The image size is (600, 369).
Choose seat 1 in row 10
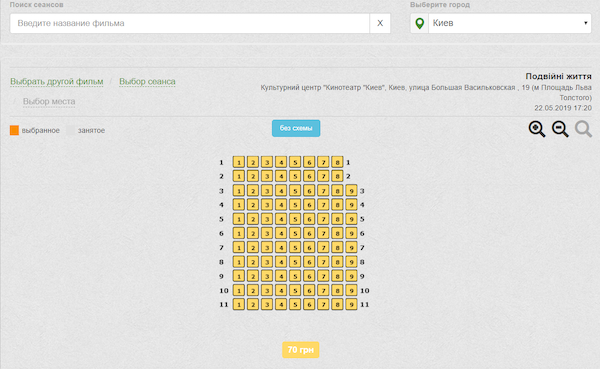[239, 290]
